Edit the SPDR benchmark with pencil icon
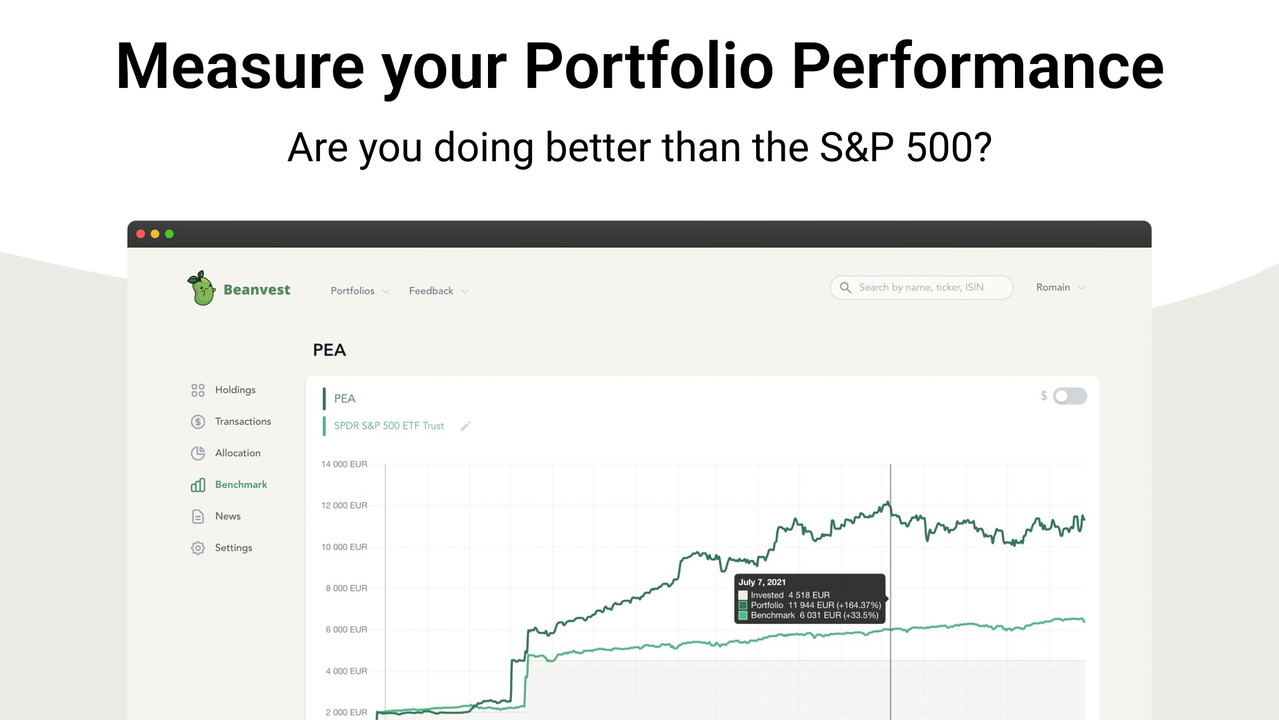The width and height of the screenshot is (1279, 720). tap(465, 426)
